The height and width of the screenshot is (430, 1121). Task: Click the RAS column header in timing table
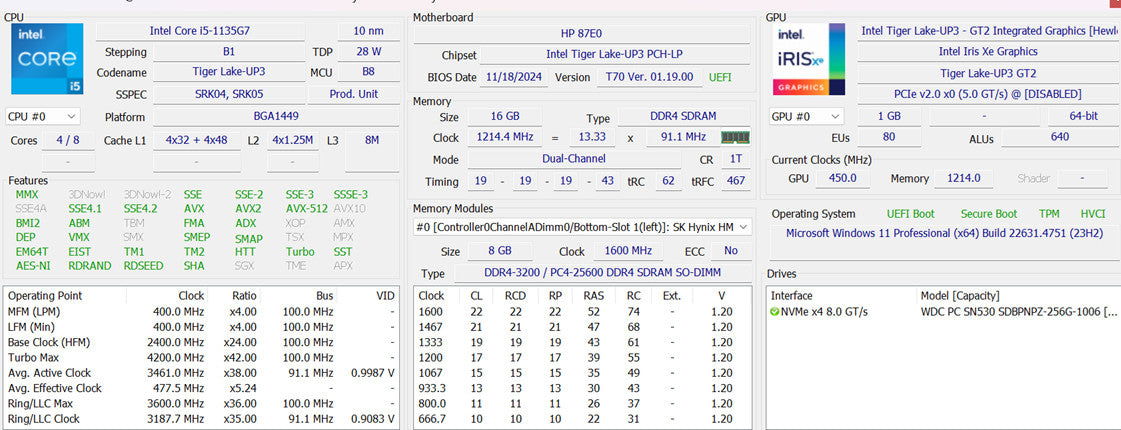click(593, 295)
